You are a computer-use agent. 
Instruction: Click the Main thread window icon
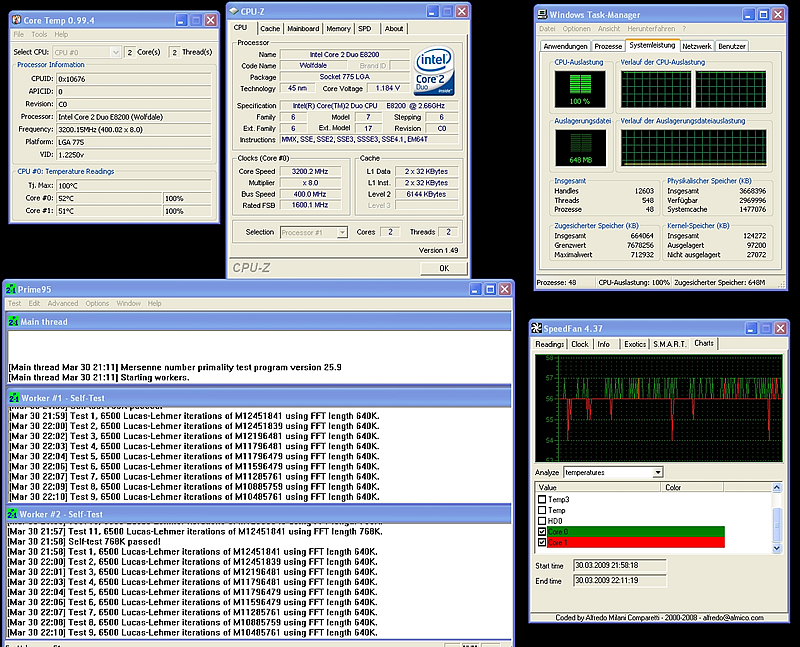(13, 321)
